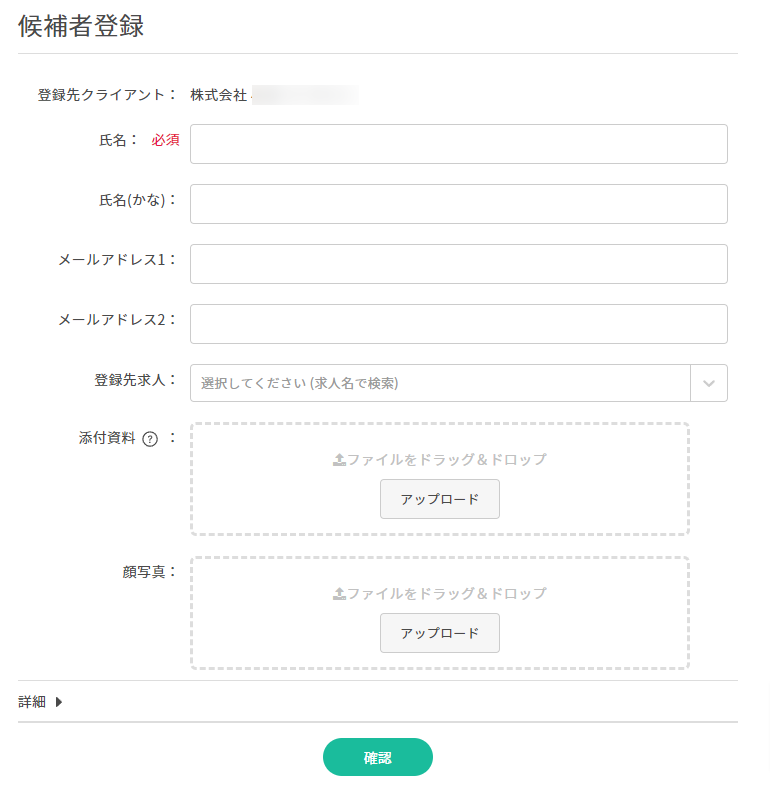770x798 pixels.
Task: Click 顔写真 drag-and-drop text
Action: pos(447,594)
